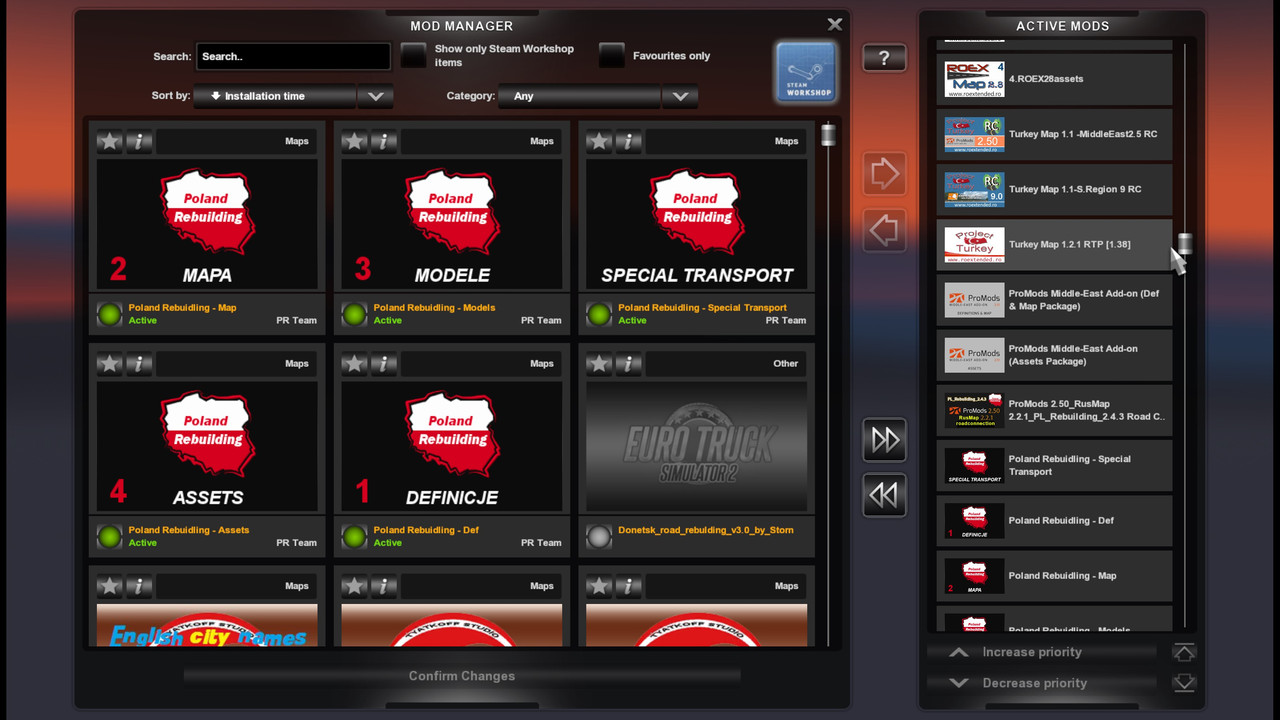Toggle Show only Steam Workshop items
This screenshot has width=1280, height=720.
pyautogui.click(x=414, y=56)
